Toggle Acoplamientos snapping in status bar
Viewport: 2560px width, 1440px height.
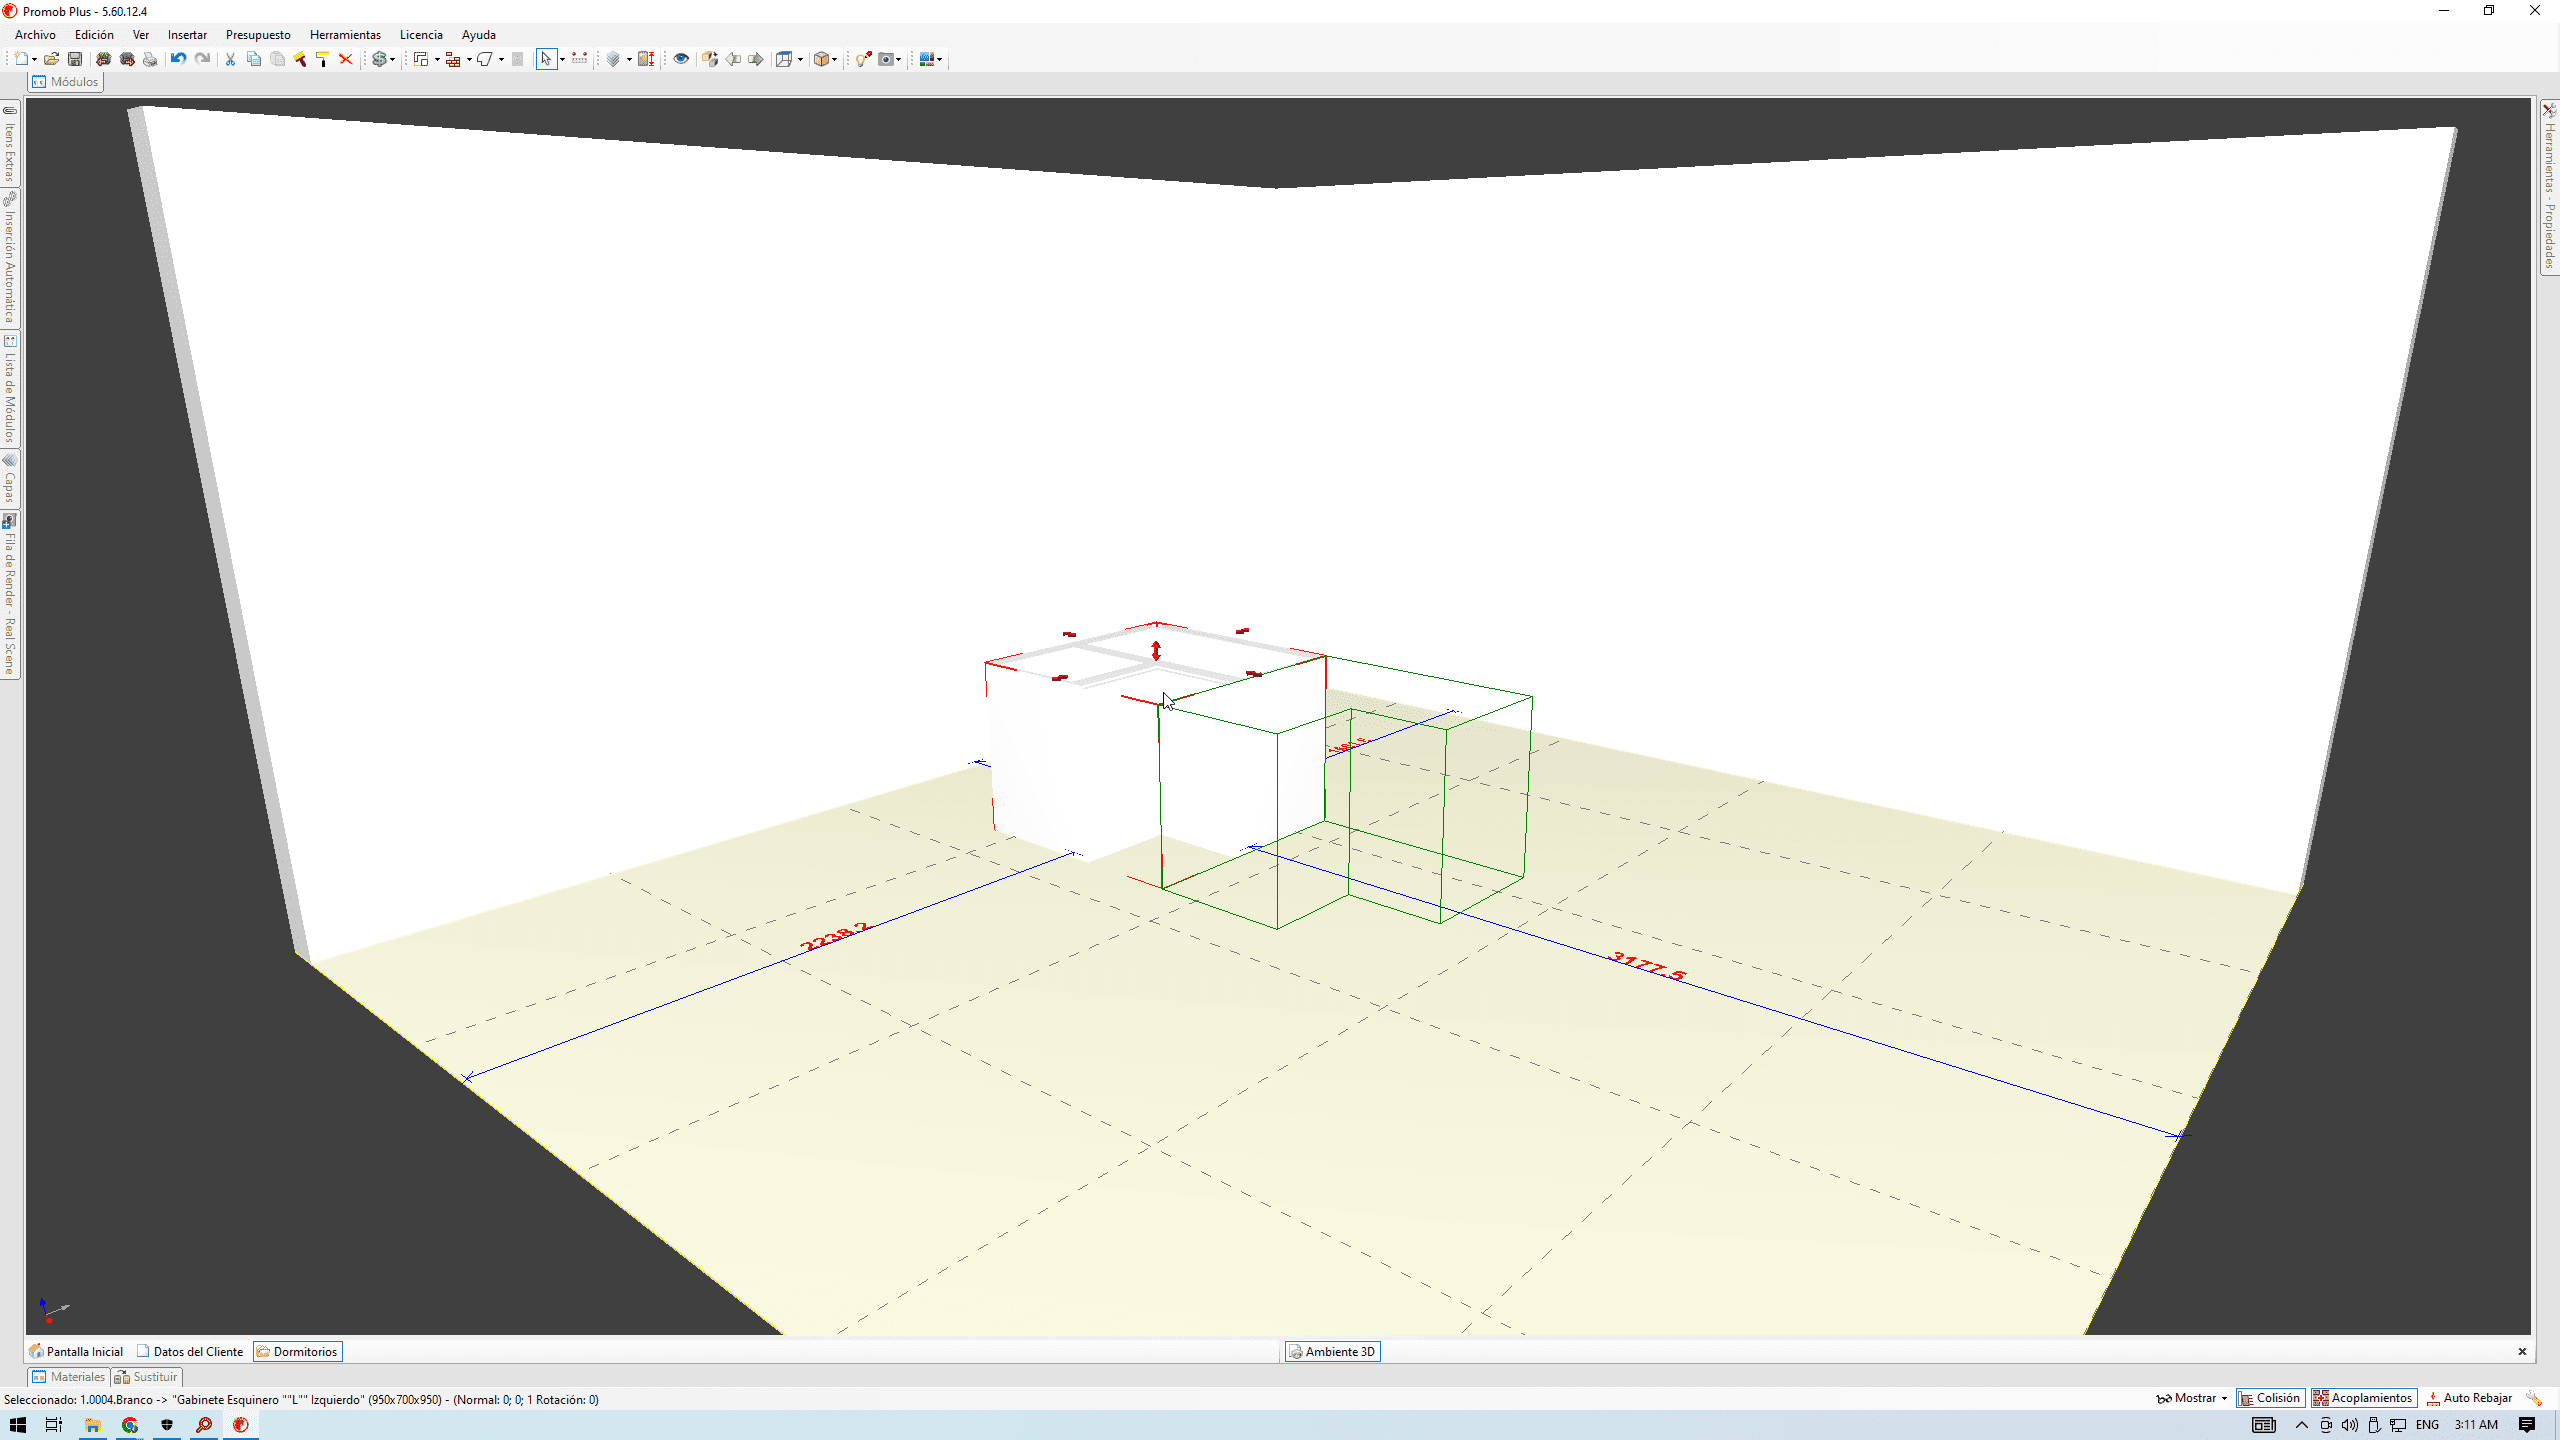(x=2363, y=1398)
